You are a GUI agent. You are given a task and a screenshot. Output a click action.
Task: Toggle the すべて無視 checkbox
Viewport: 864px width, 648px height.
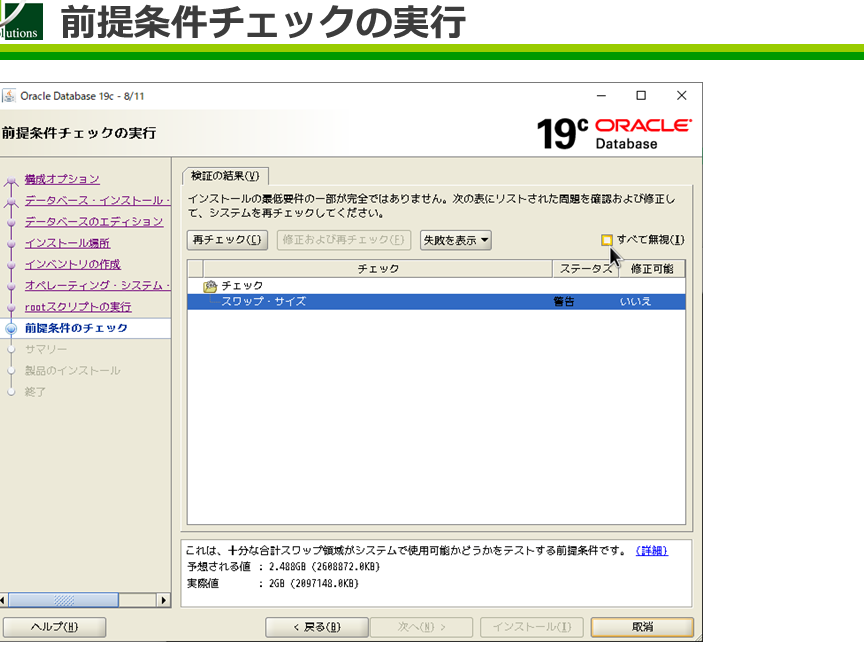606,240
